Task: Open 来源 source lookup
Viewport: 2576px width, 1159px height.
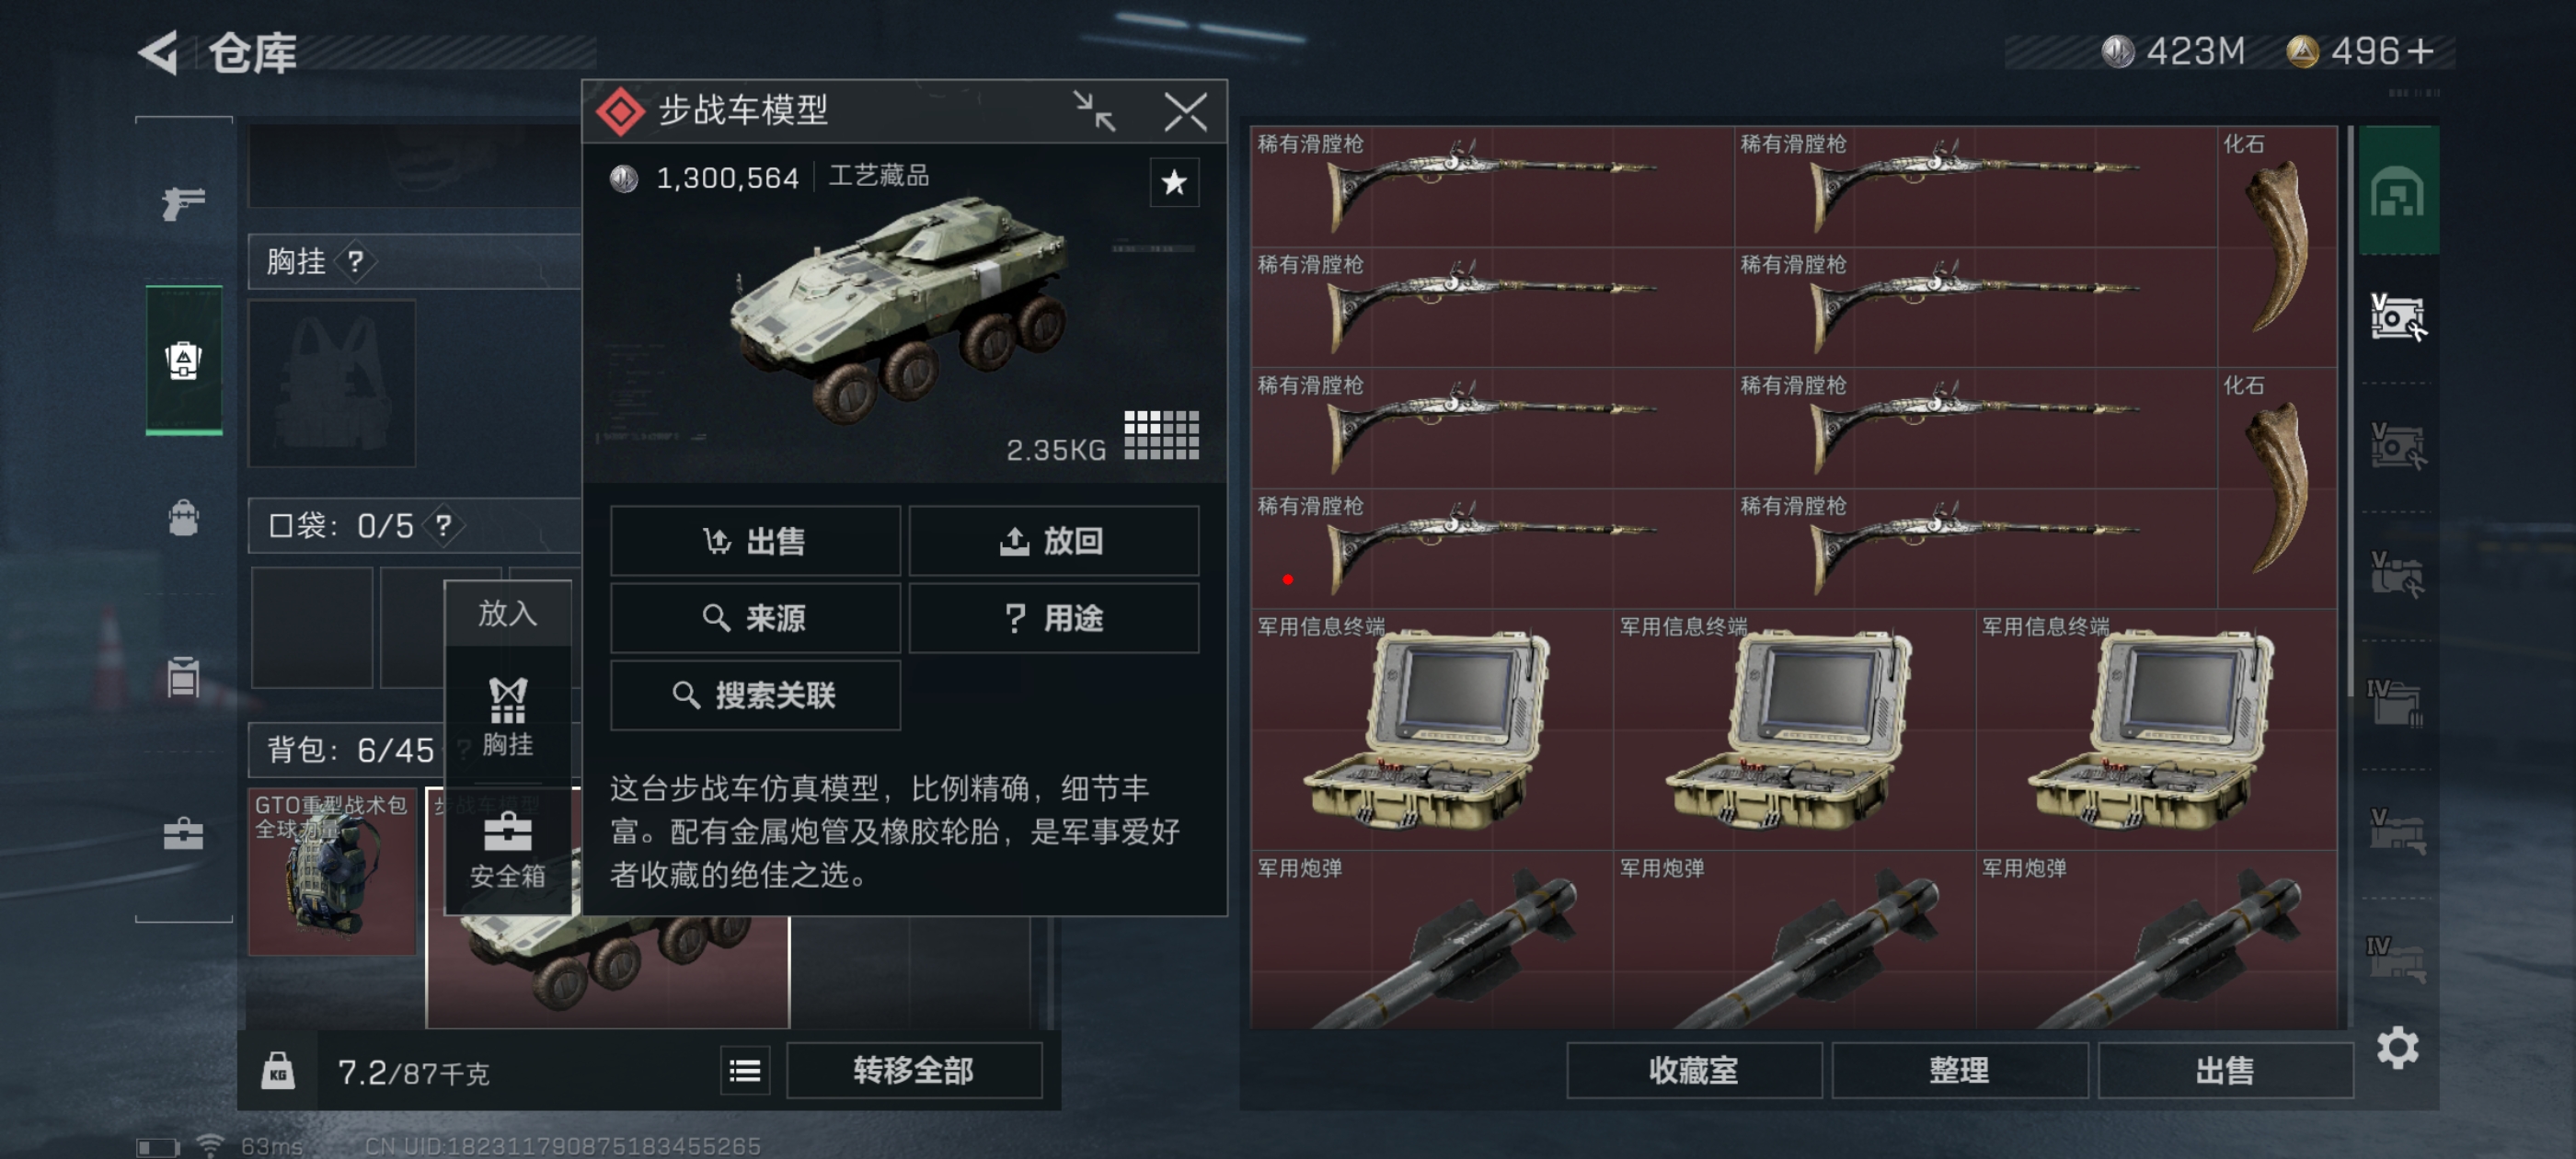Action: 755,618
